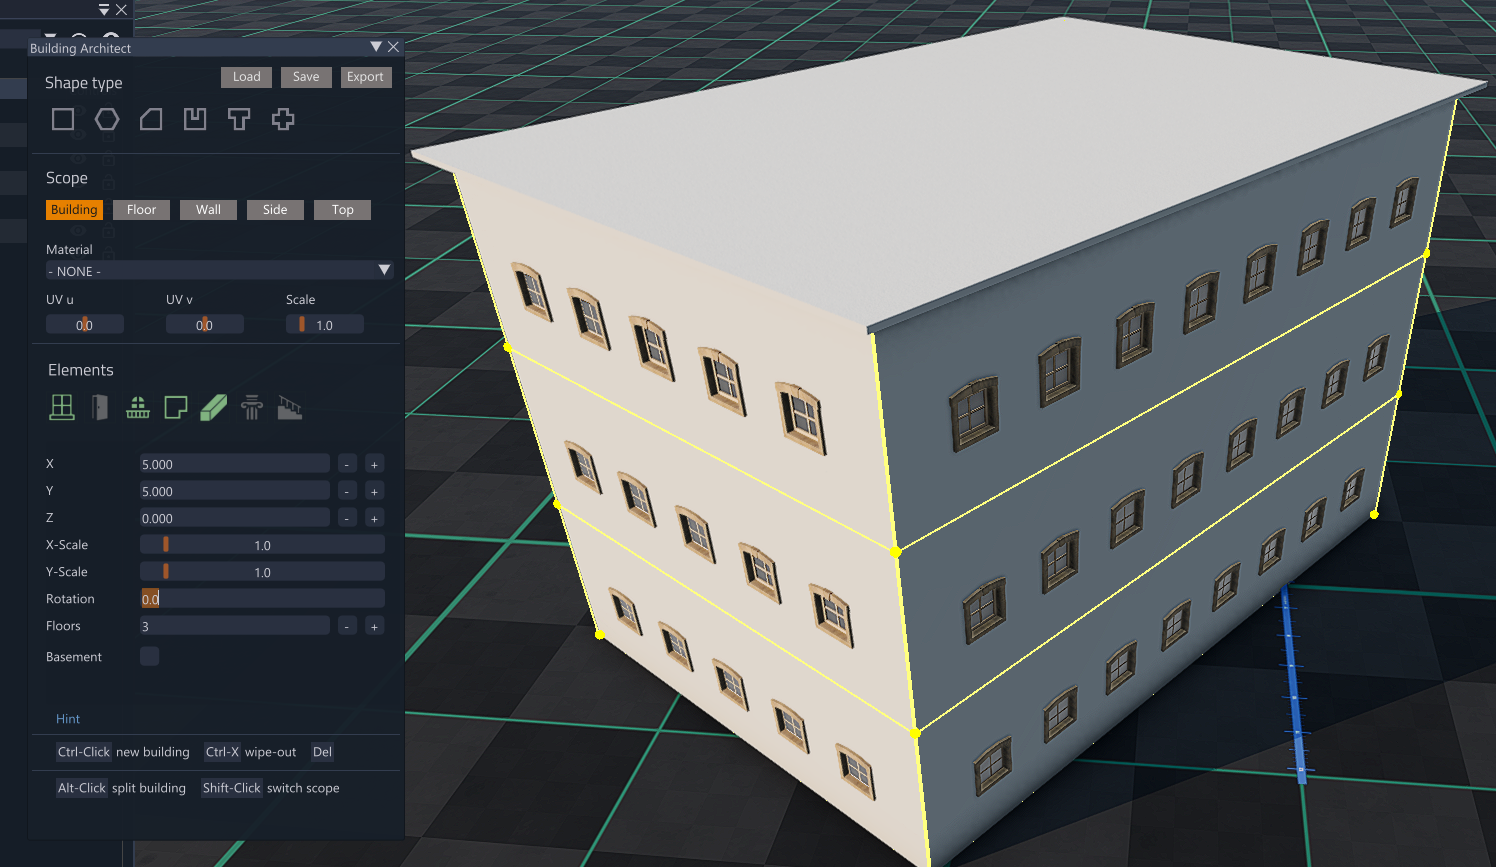Image resolution: width=1496 pixels, height=867 pixels.
Task: Click the Shape type heading
Action: (x=84, y=83)
